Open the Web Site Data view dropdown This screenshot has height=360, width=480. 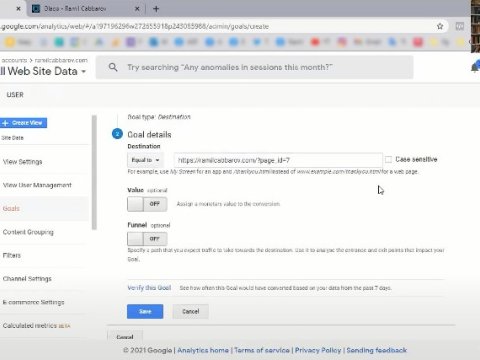[43, 71]
